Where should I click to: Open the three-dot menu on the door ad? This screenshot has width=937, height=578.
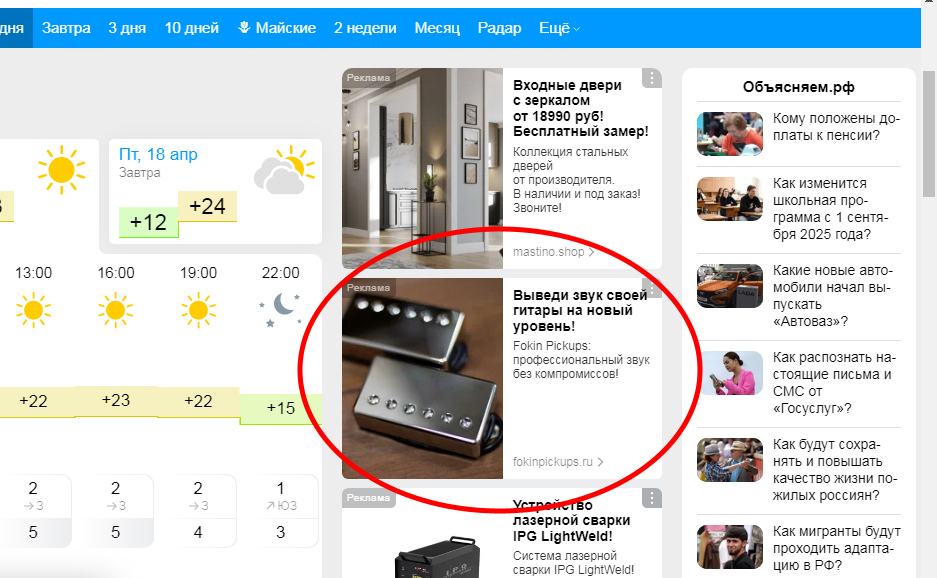click(x=651, y=78)
